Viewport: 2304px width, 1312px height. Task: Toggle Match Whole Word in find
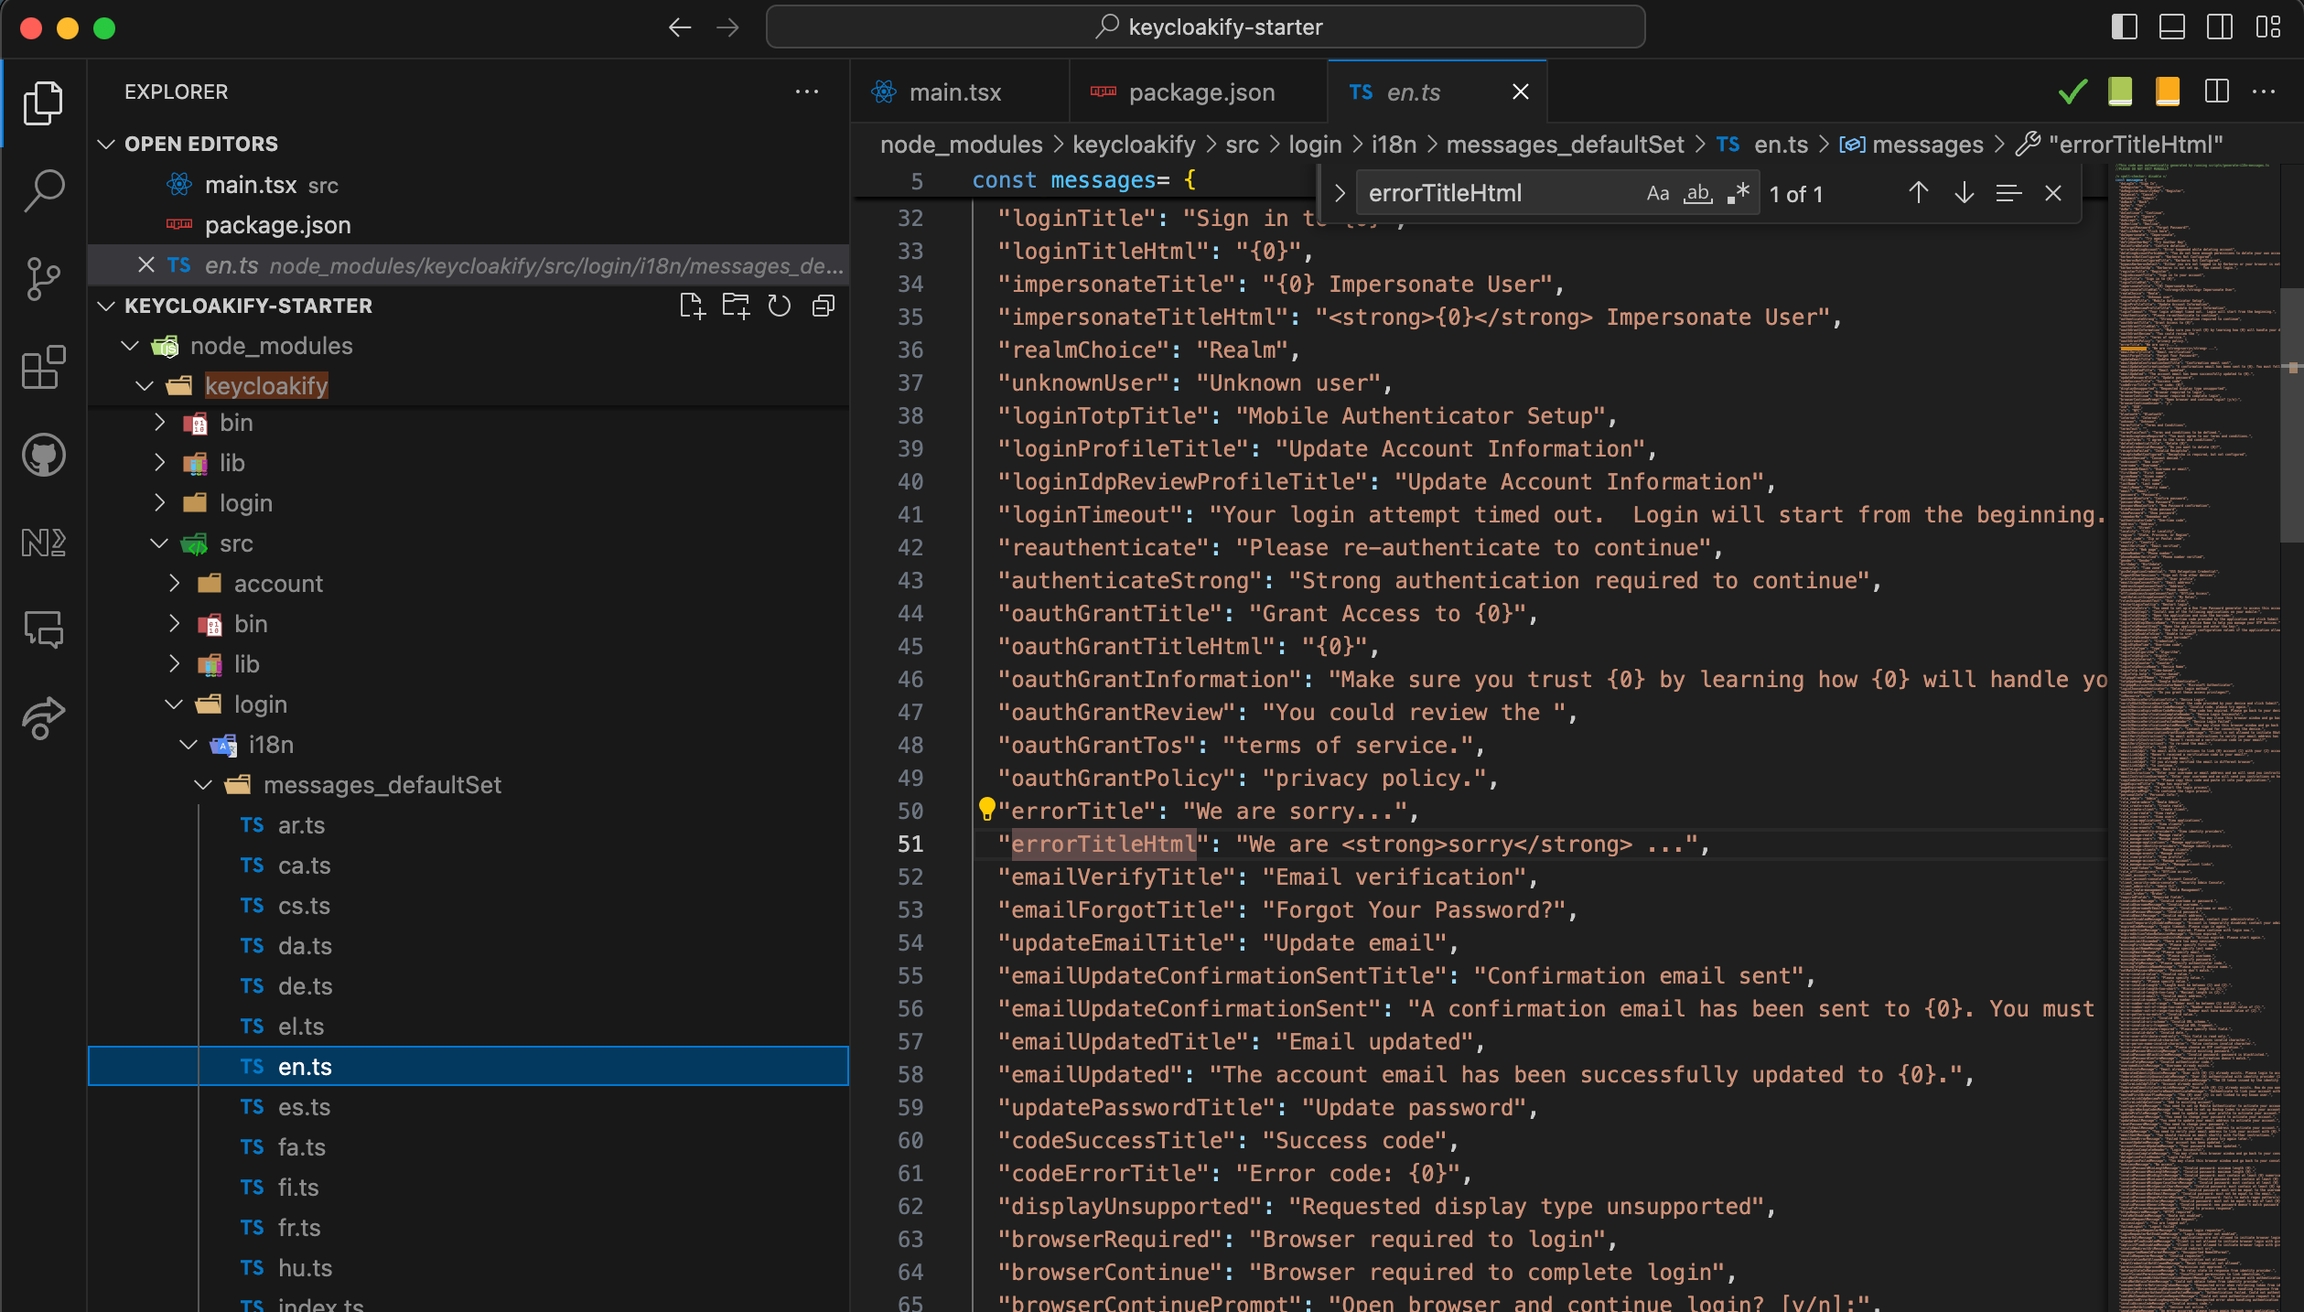[x=1697, y=194]
